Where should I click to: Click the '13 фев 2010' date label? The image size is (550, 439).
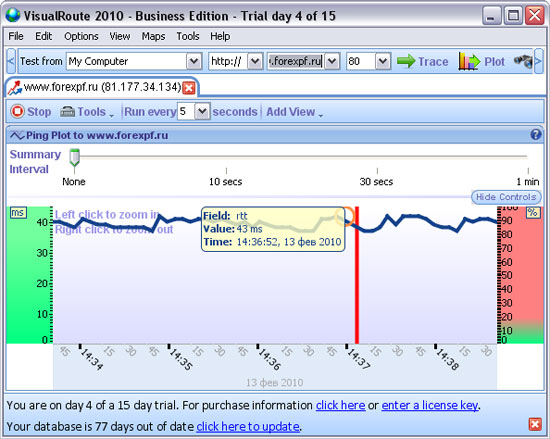[275, 382]
